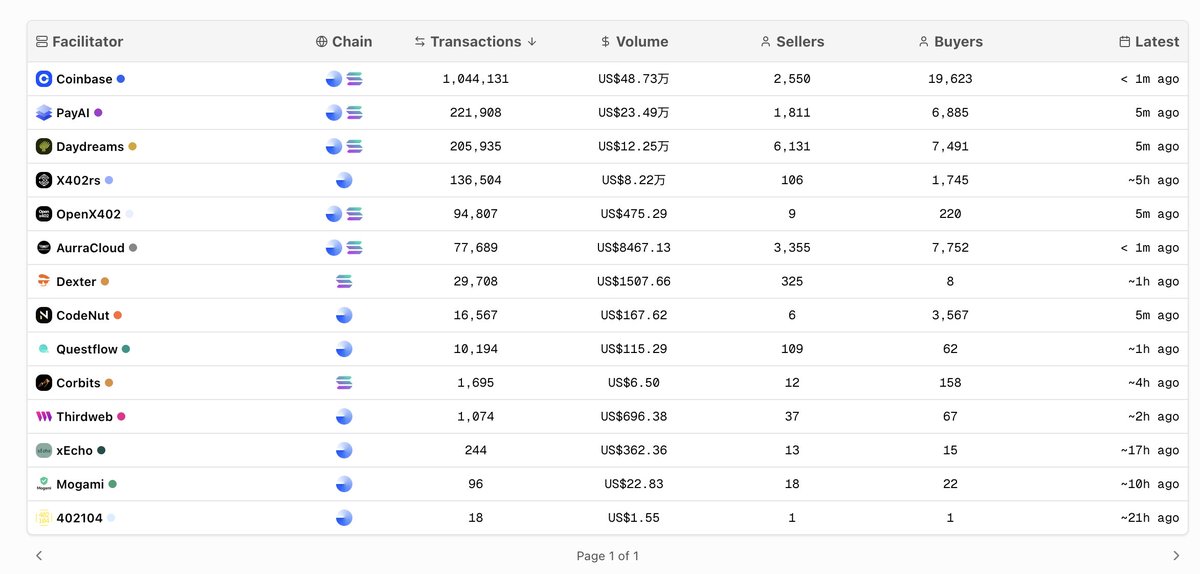Click the ~10h ago latest cell
The image size is (1200, 574).
[1150, 484]
